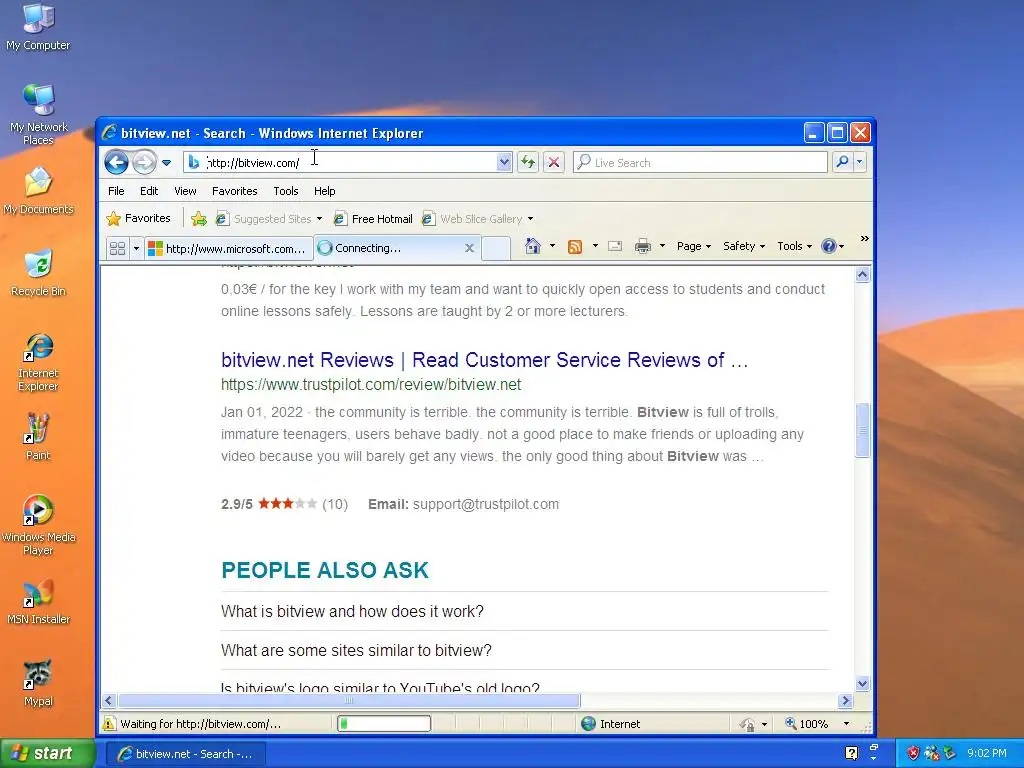The height and width of the screenshot is (768, 1024).
Task: Select the Mypal raccoon shortcut
Action: pyautogui.click(x=38, y=683)
